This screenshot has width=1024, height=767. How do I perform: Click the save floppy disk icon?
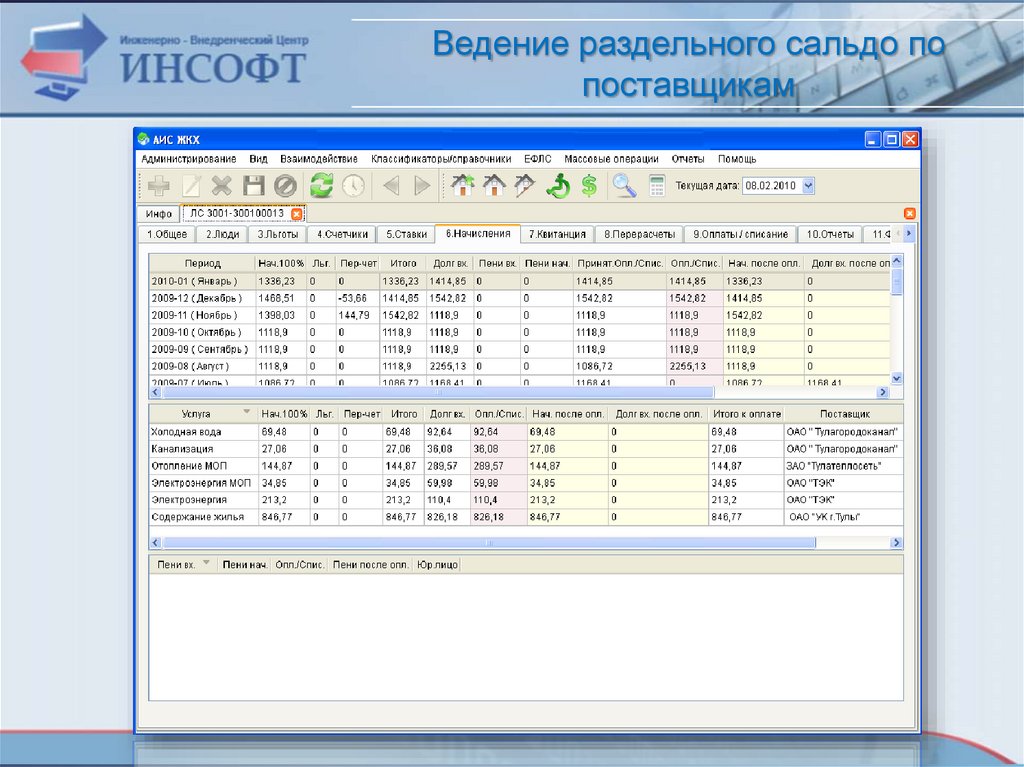[254, 186]
